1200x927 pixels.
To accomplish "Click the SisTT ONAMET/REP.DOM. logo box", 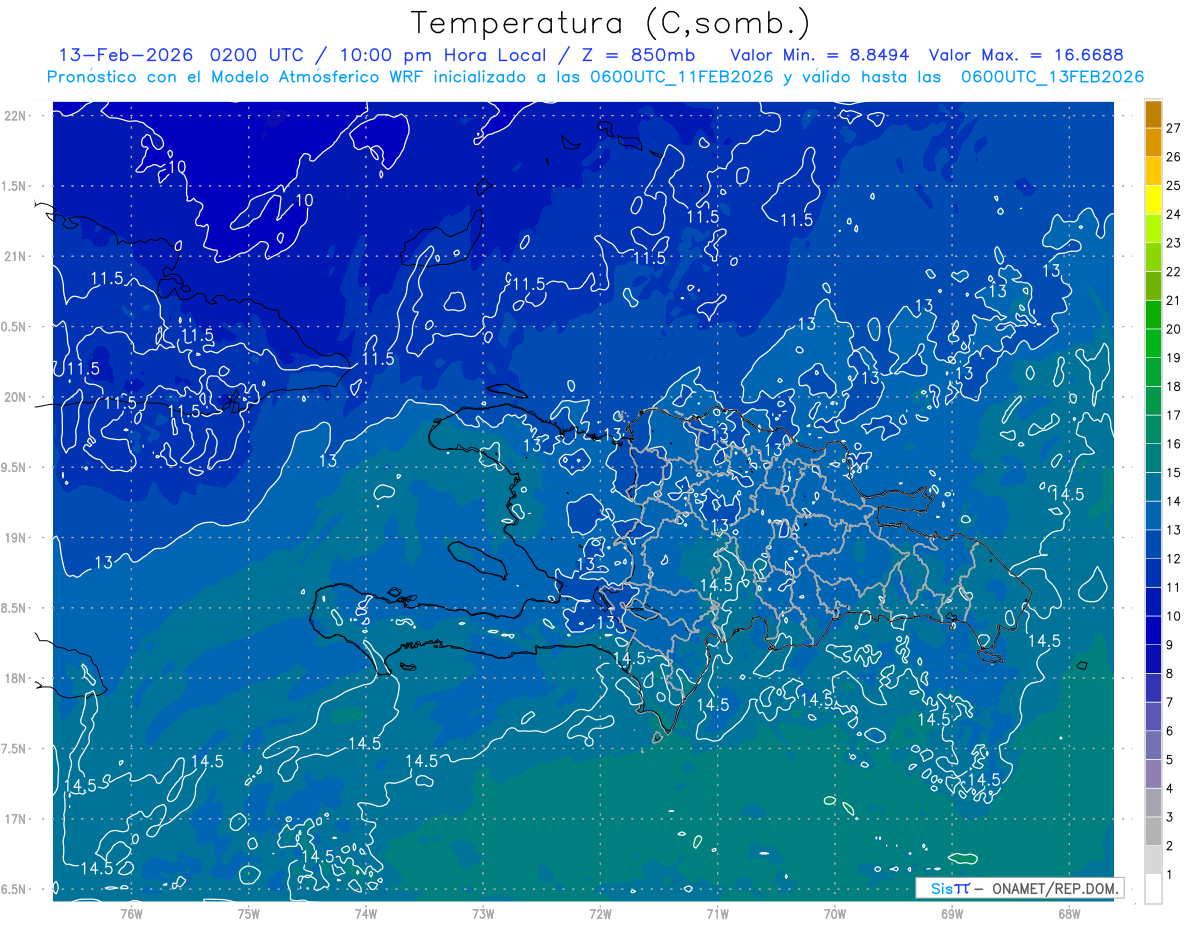I will (1019, 888).
